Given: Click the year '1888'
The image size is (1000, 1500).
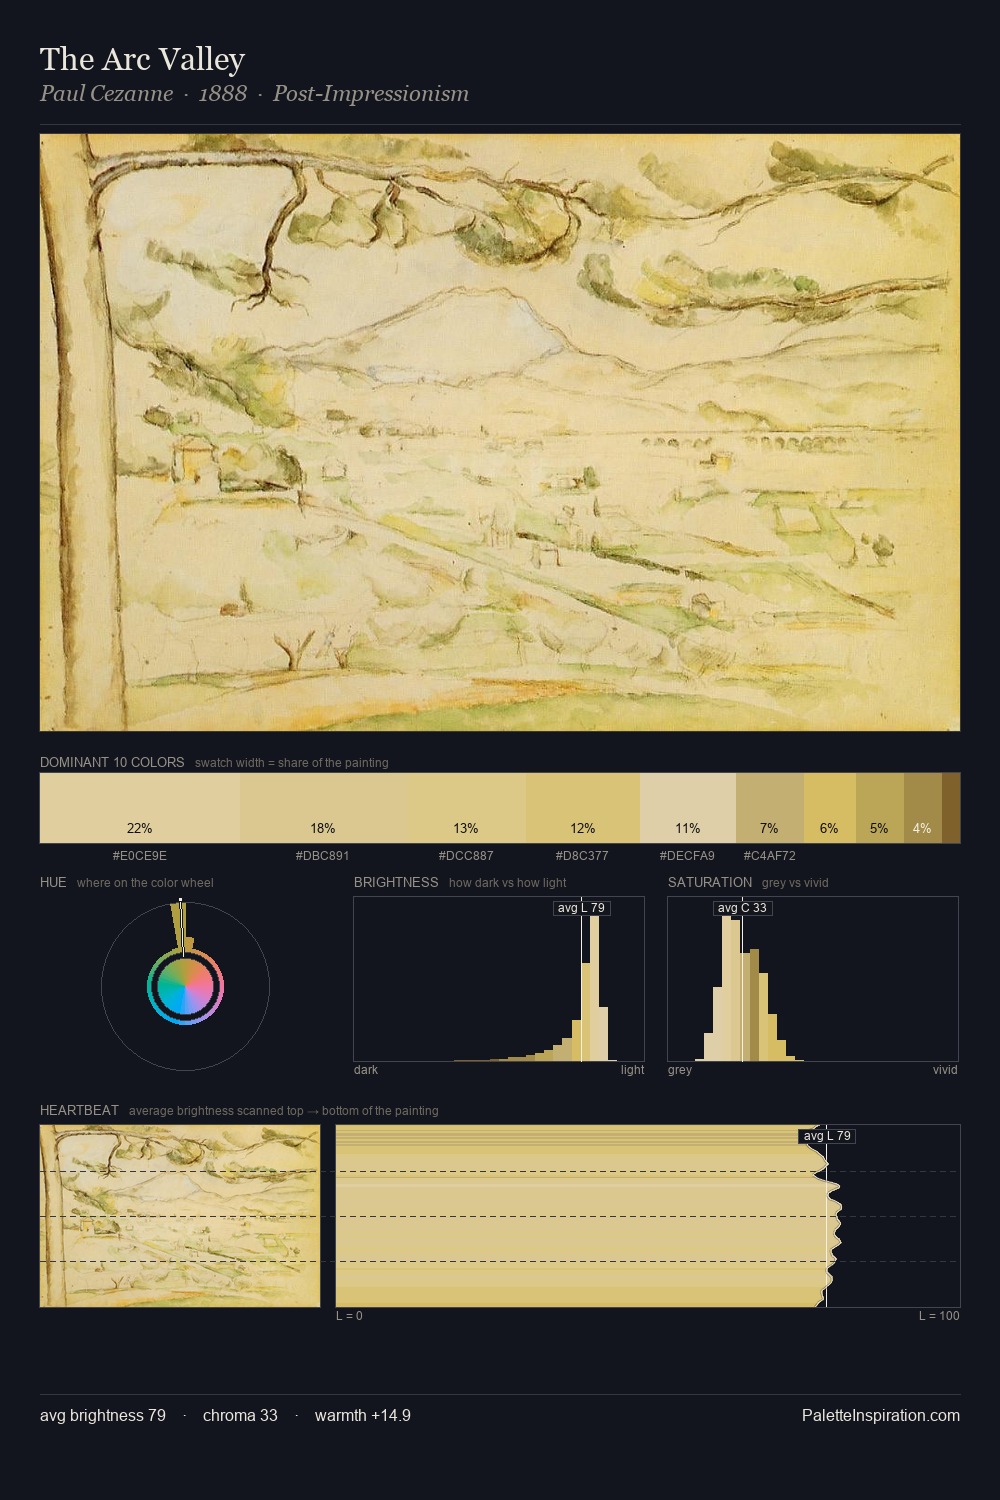Looking at the screenshot, I should click(x=223, y=94).
